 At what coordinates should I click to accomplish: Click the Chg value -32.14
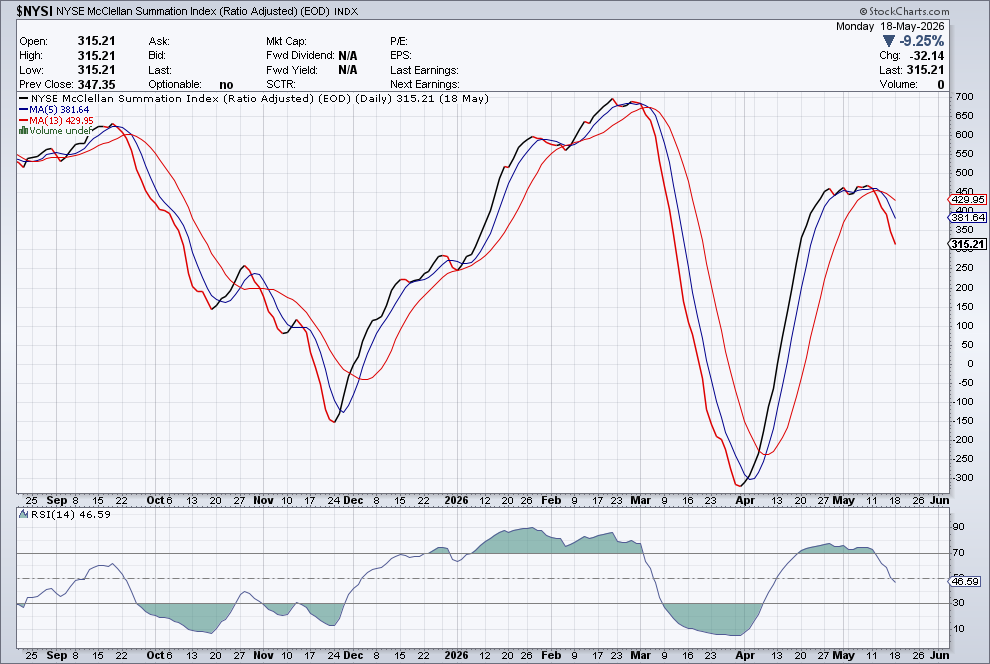(927, 56)
